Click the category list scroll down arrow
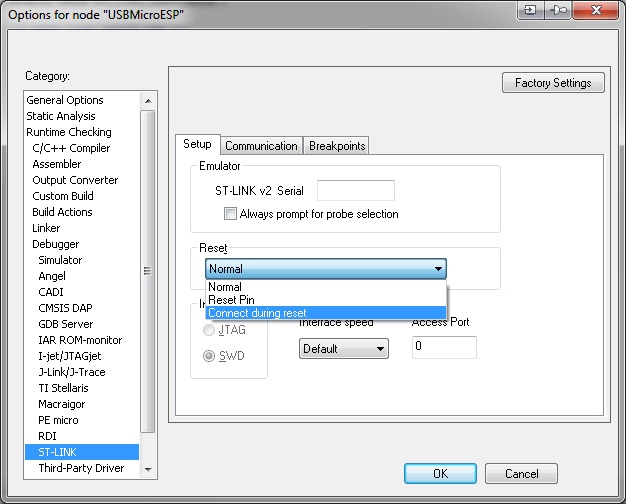Viewport: 626px width, 504px height. (148, 469)
